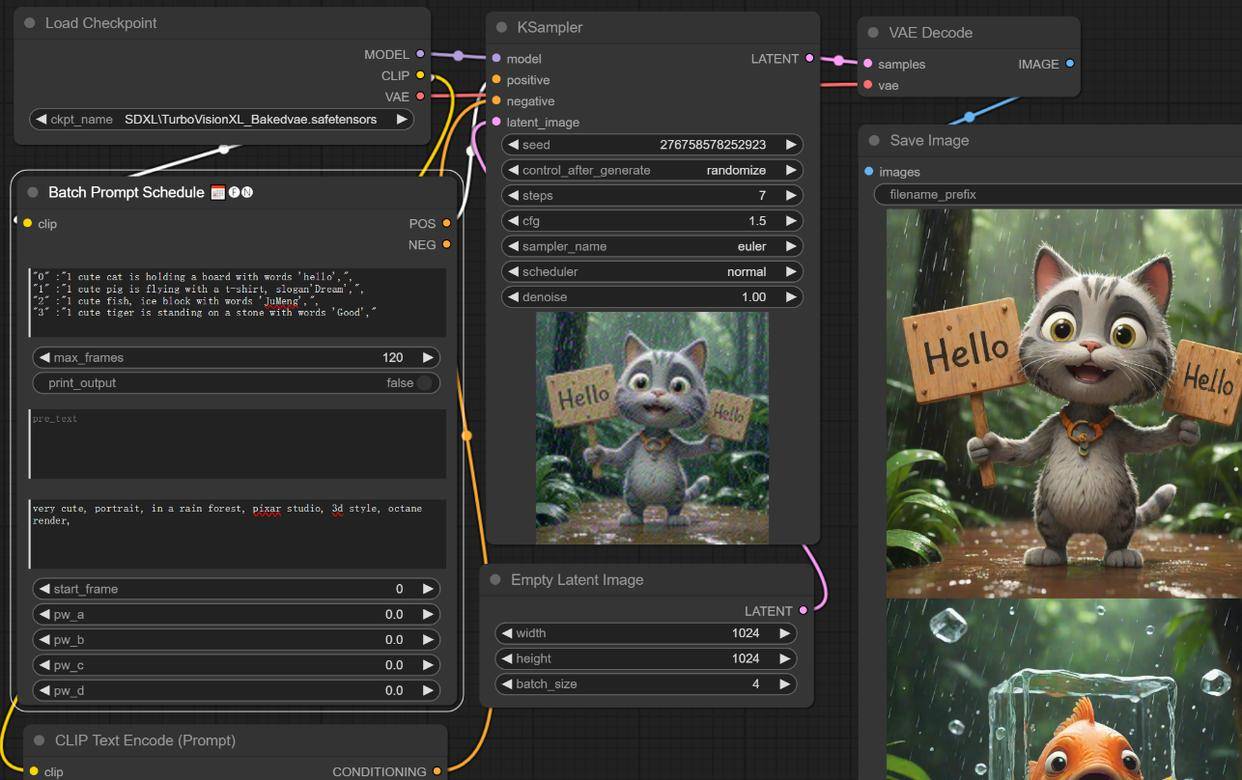
Task: Click the POS output socket
Action: pyautogui.click(x=446, y=224)
